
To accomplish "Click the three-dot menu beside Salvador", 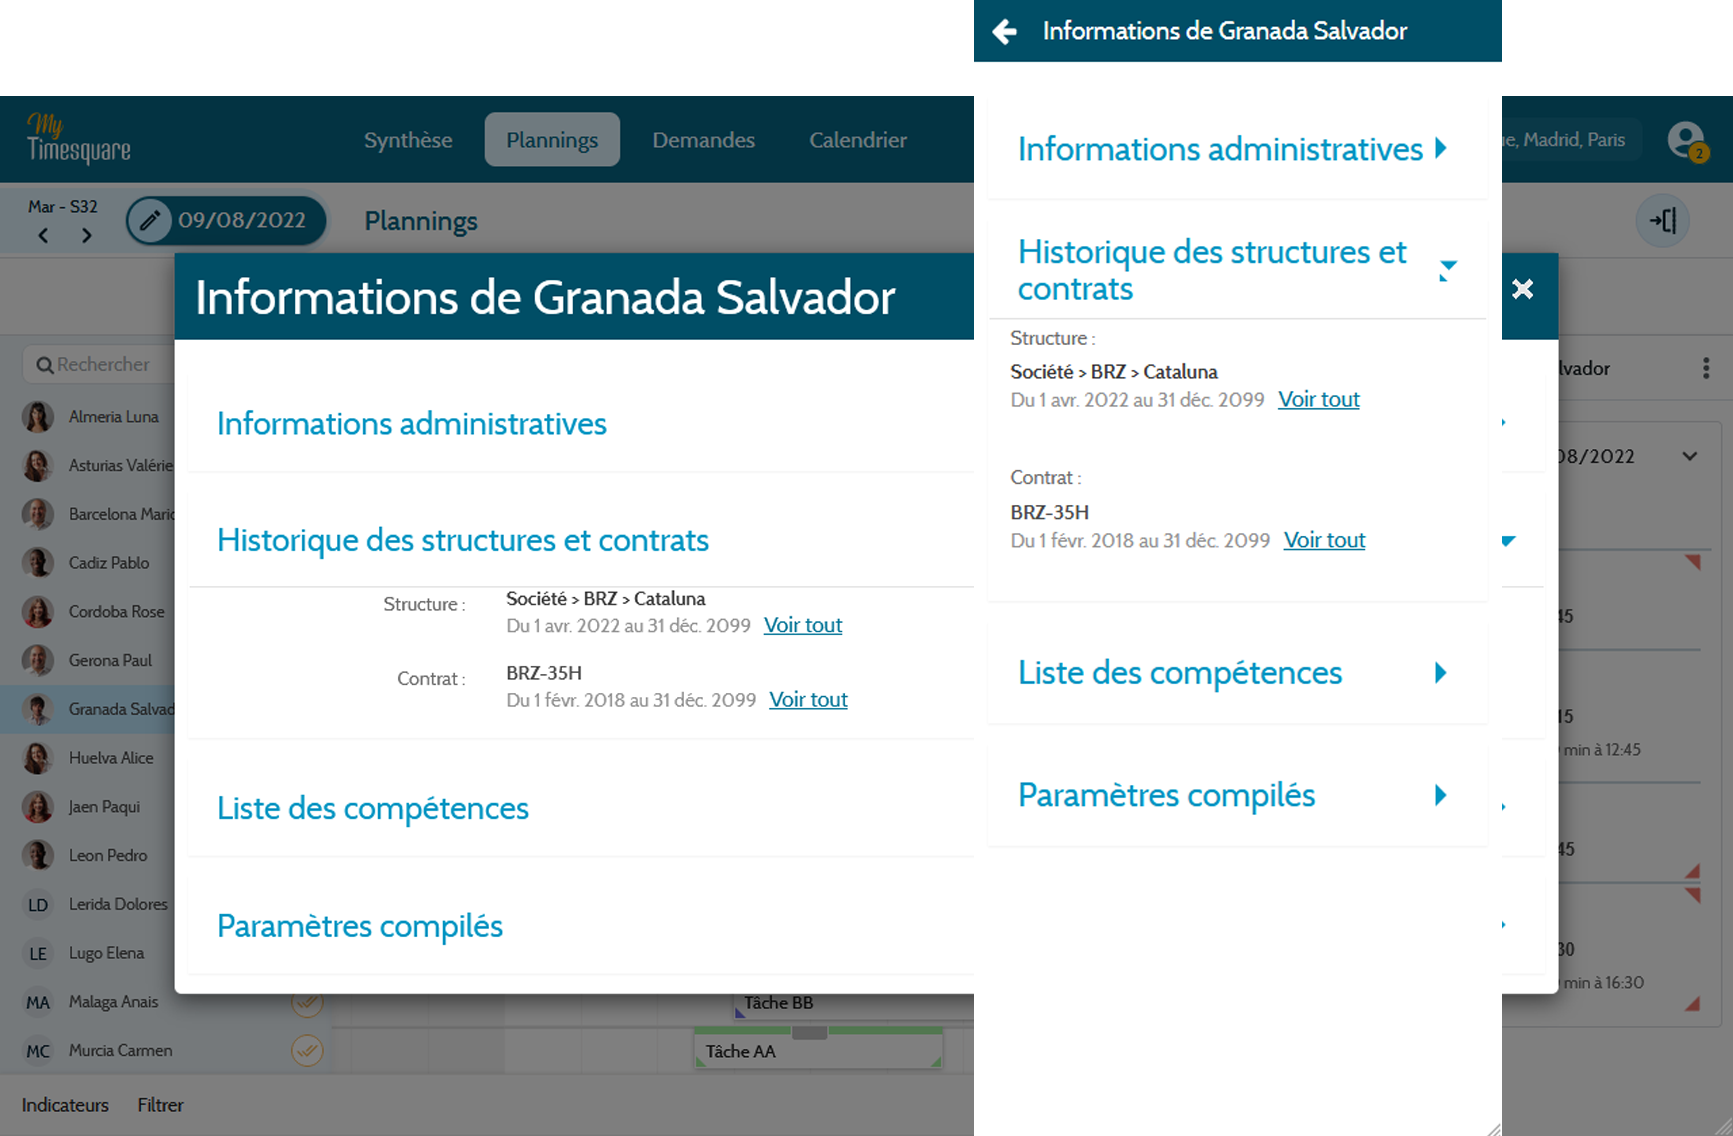I will click(1706, 368).
